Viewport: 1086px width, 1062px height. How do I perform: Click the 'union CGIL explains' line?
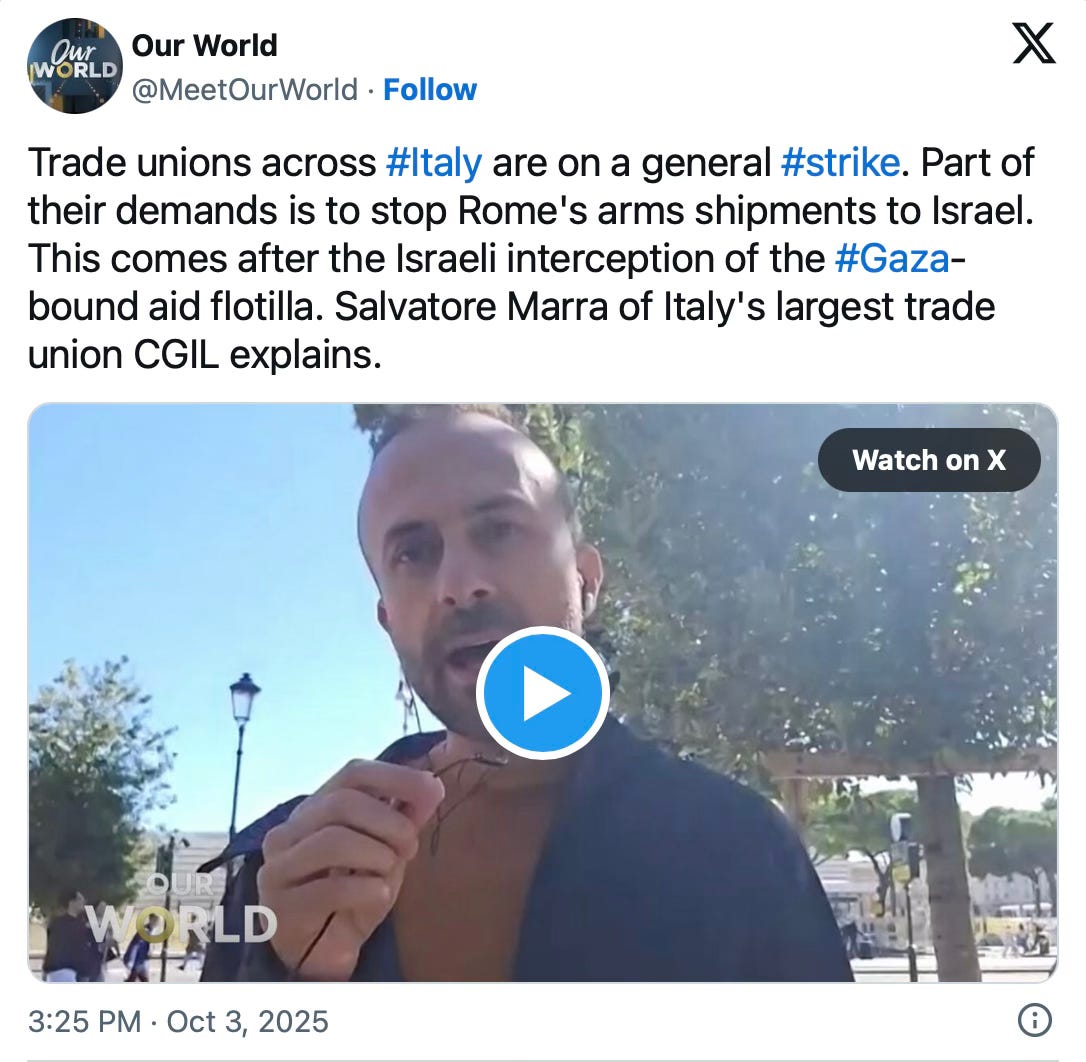click(x=205, y=355)
